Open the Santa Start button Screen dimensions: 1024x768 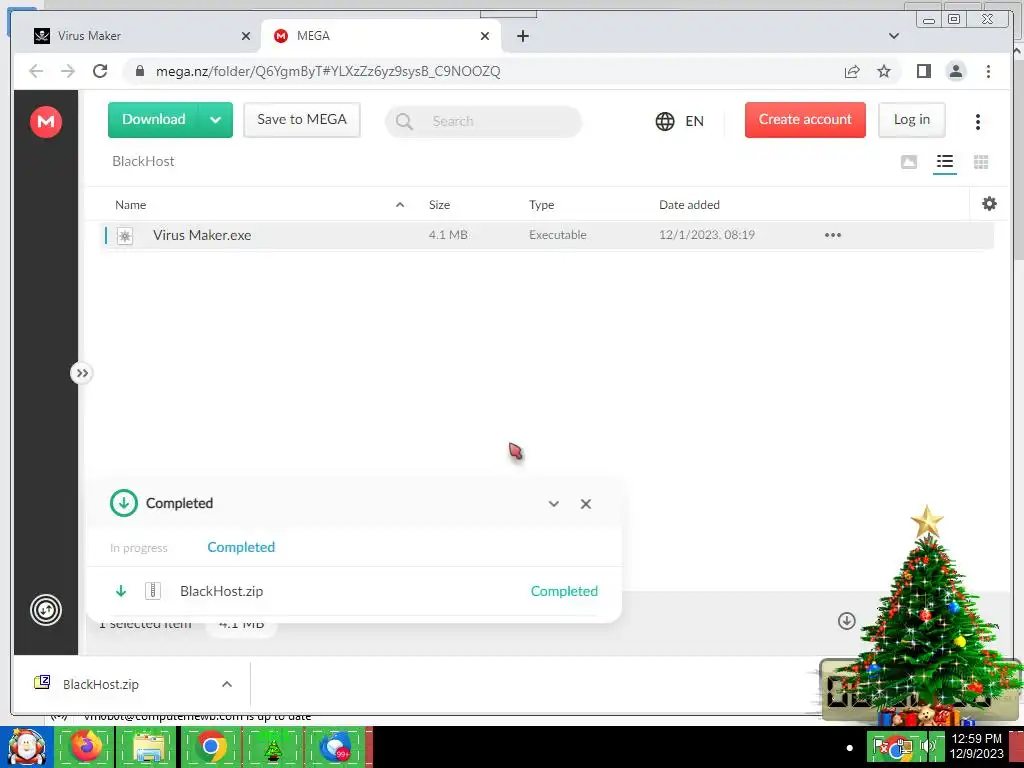[x=26, y=747]
